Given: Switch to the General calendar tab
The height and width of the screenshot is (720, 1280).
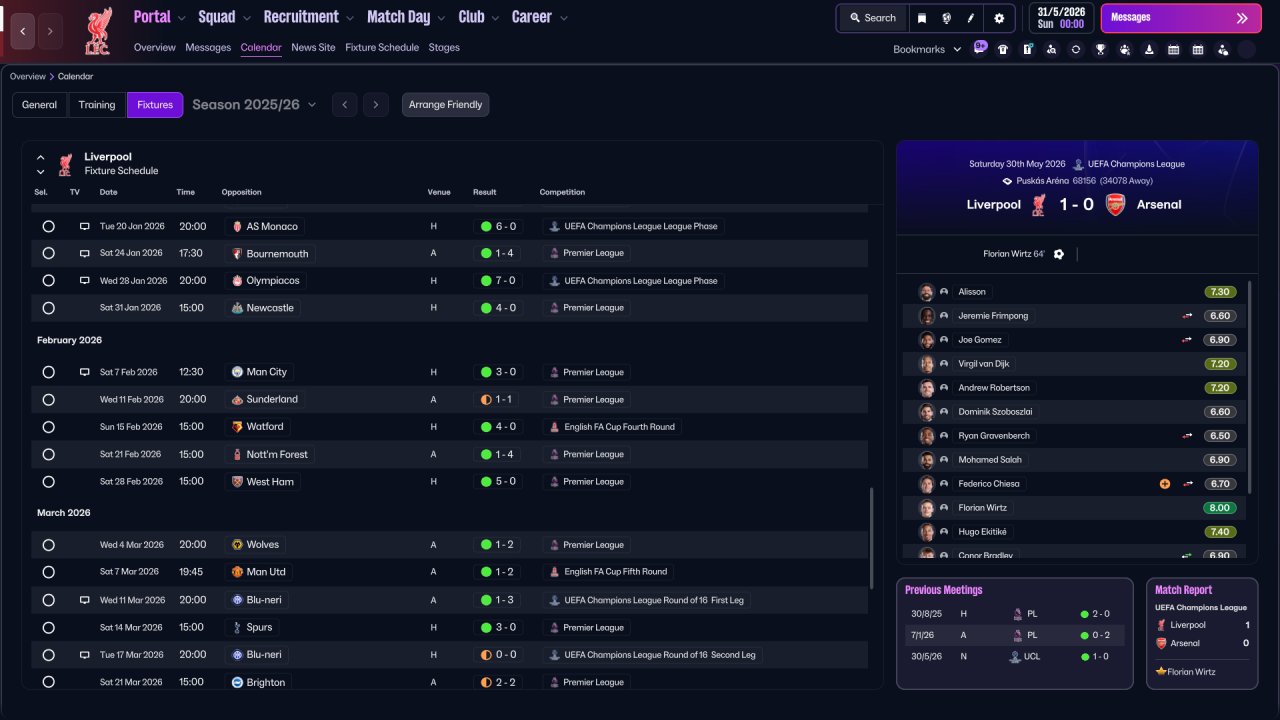Looking at the screenshot, I should pos(40,105).
